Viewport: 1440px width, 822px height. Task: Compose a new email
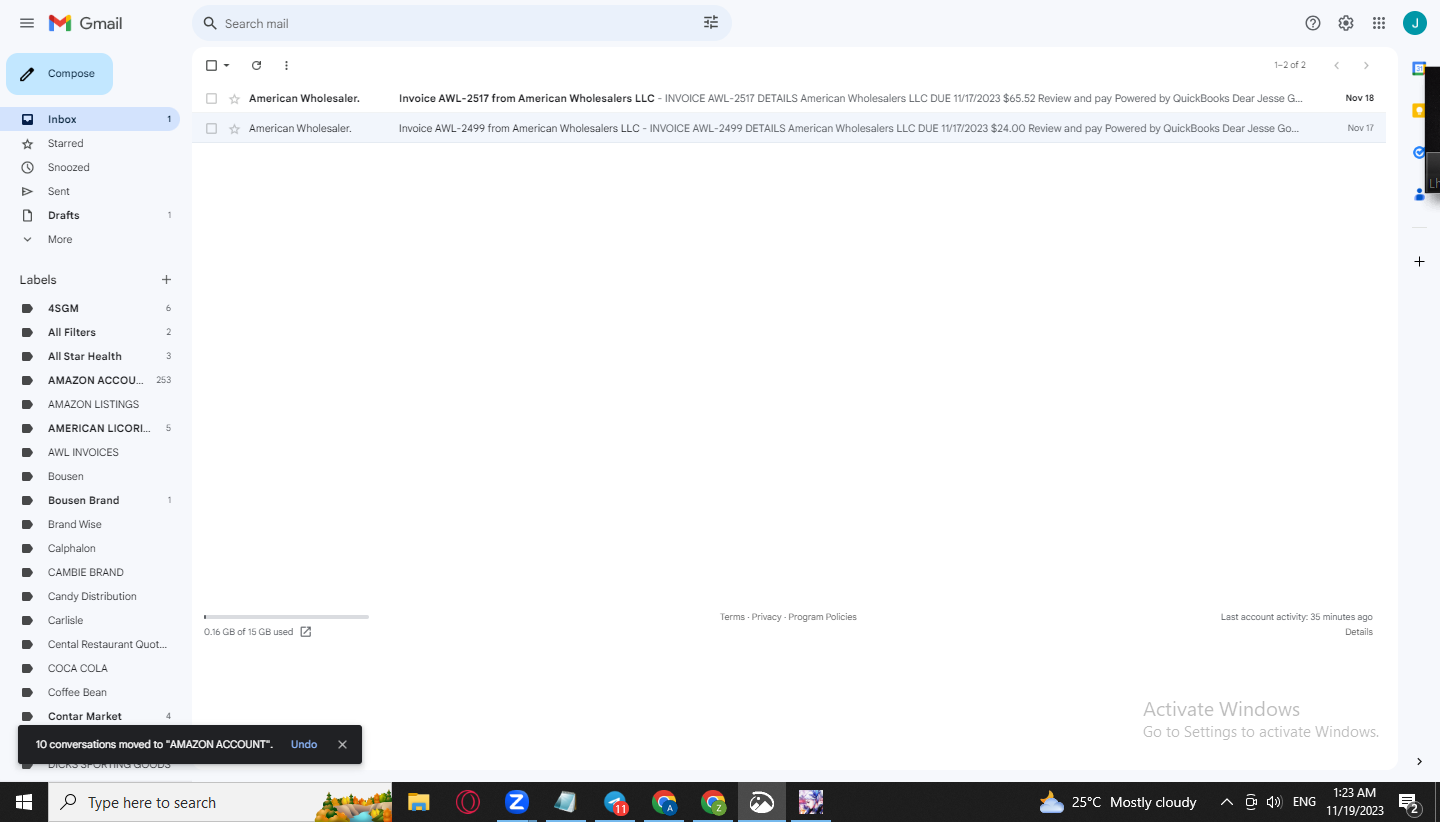point(59,74)
